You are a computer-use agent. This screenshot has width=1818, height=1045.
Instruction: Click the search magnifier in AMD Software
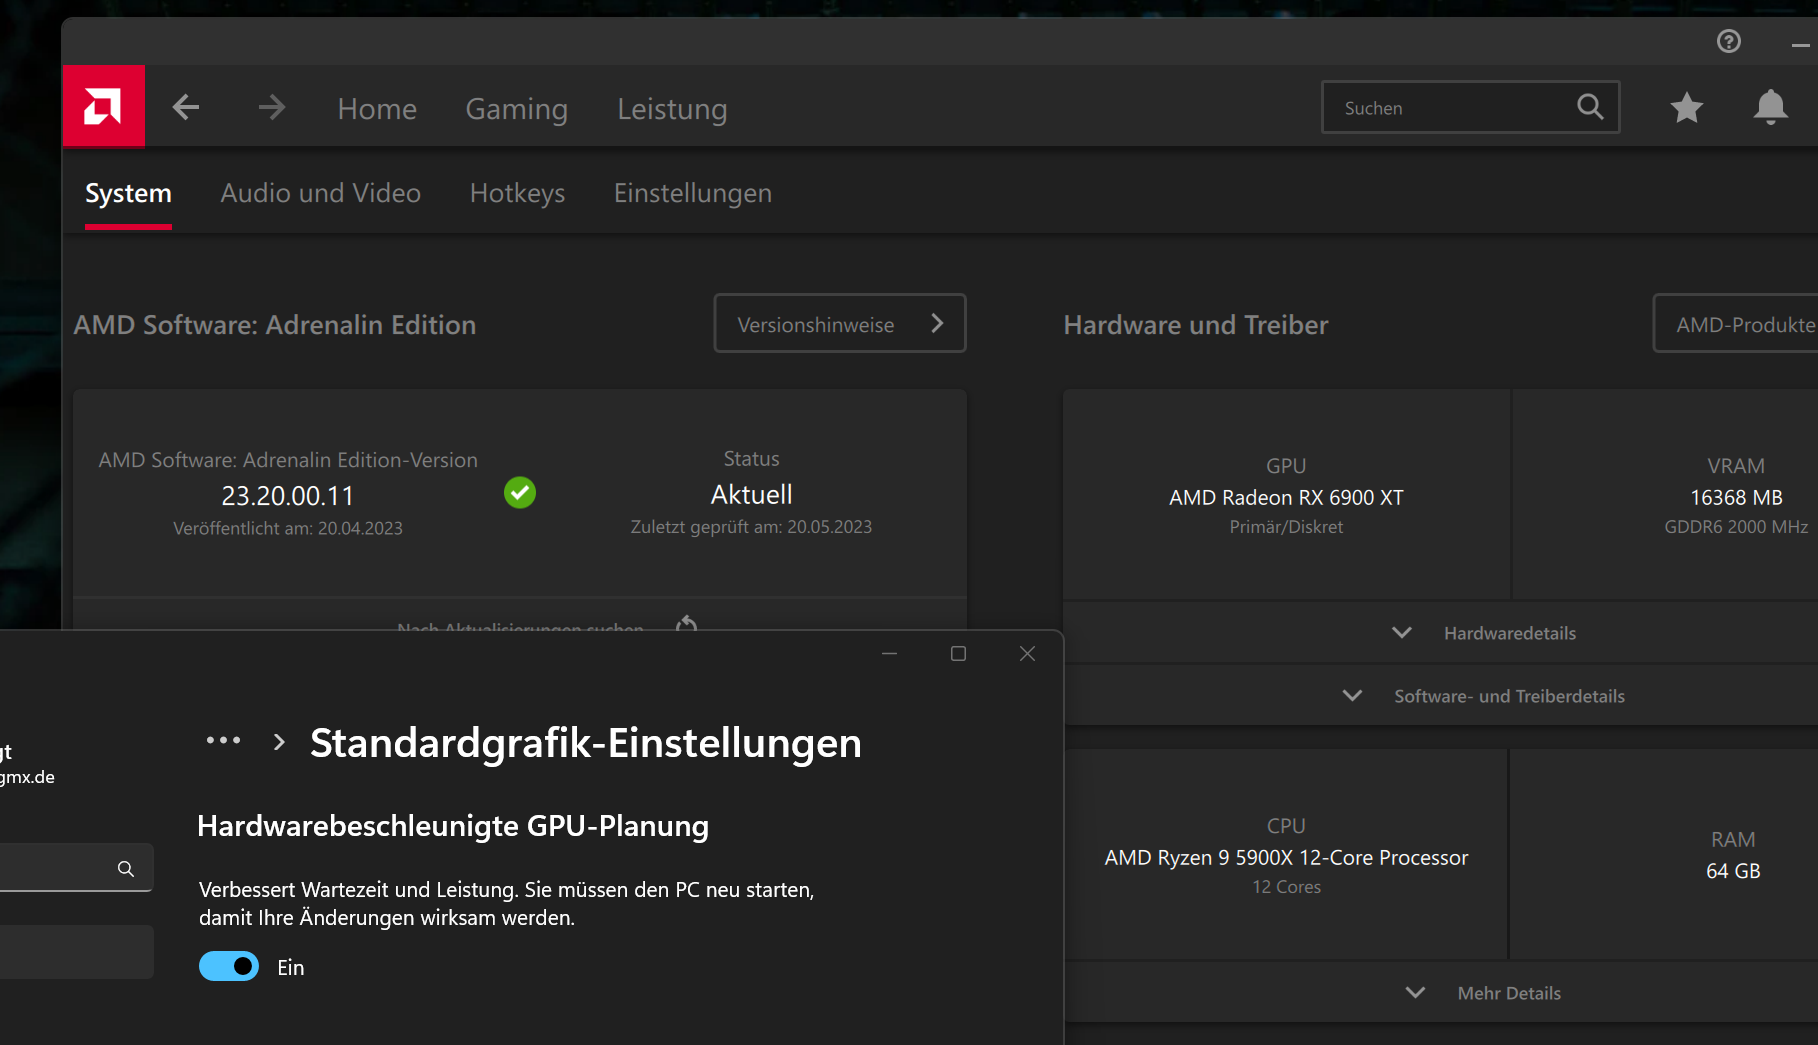point(1590,107)
